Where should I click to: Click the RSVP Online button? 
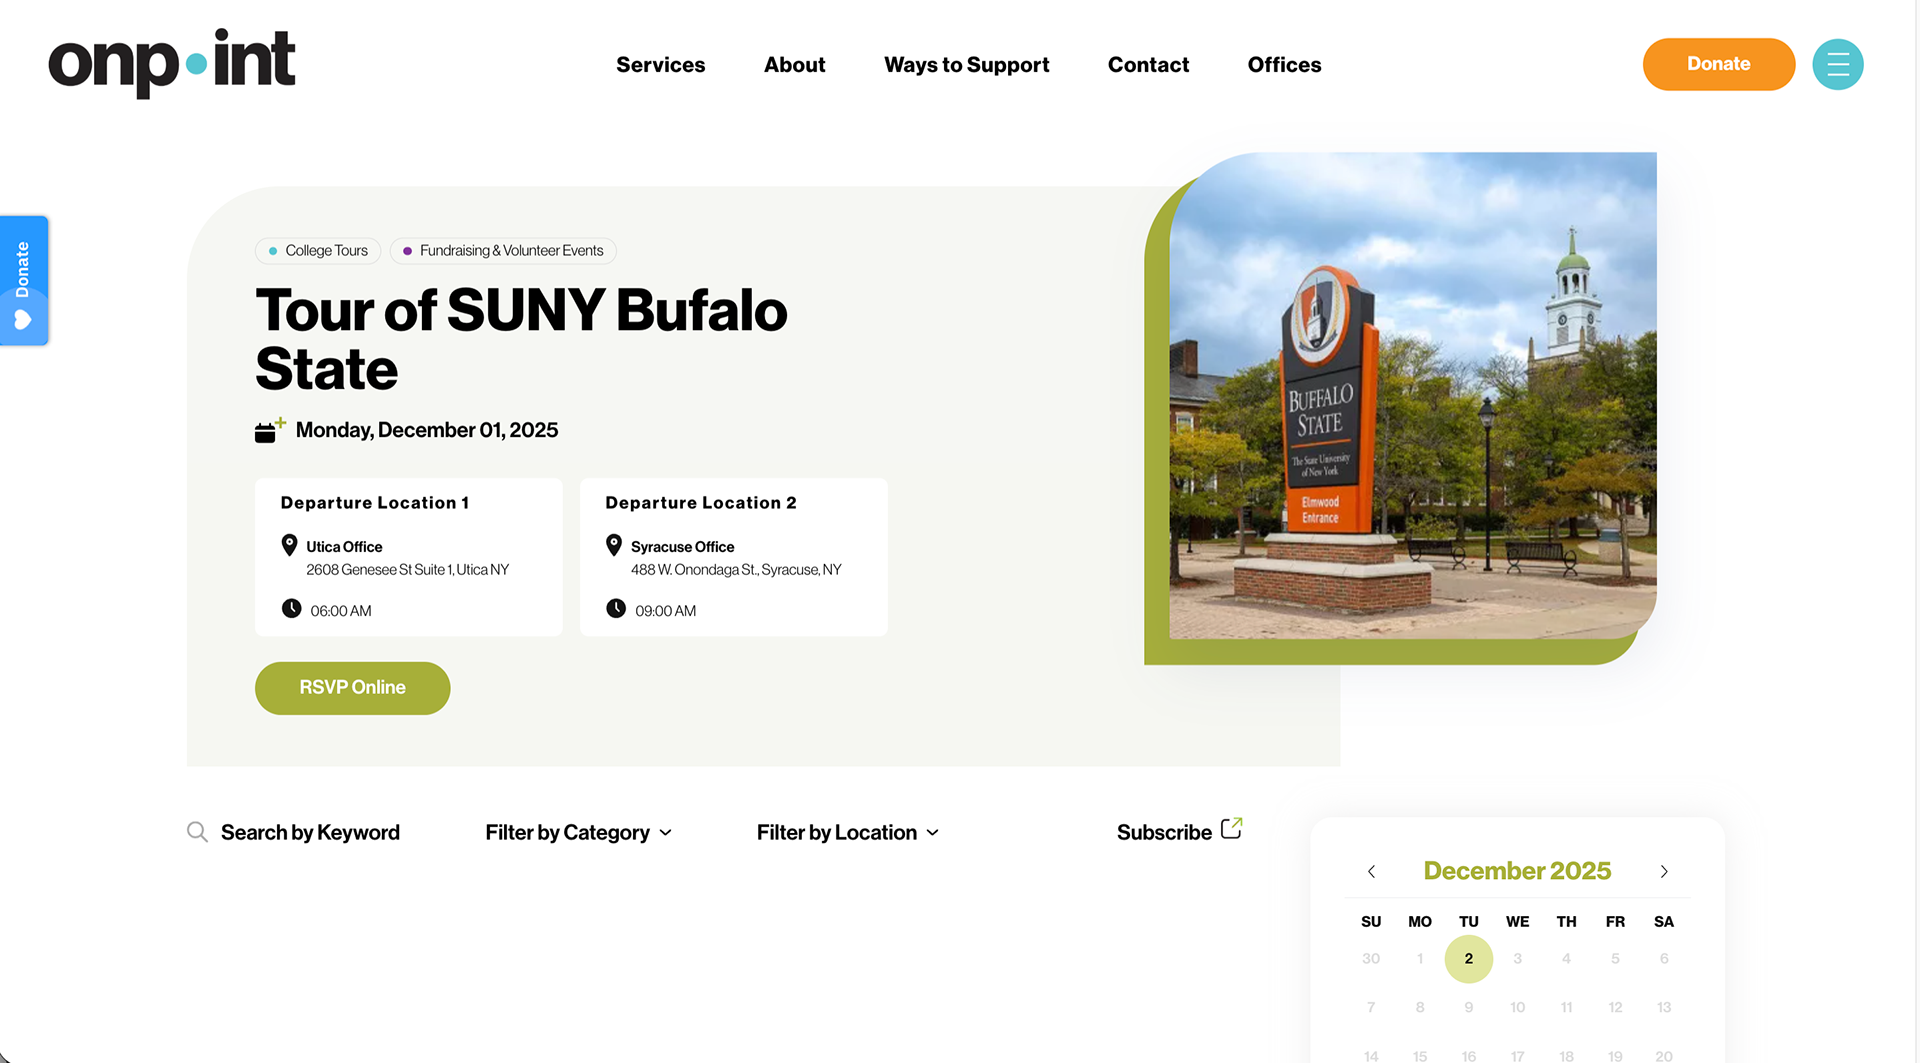[x=352, y=688]
